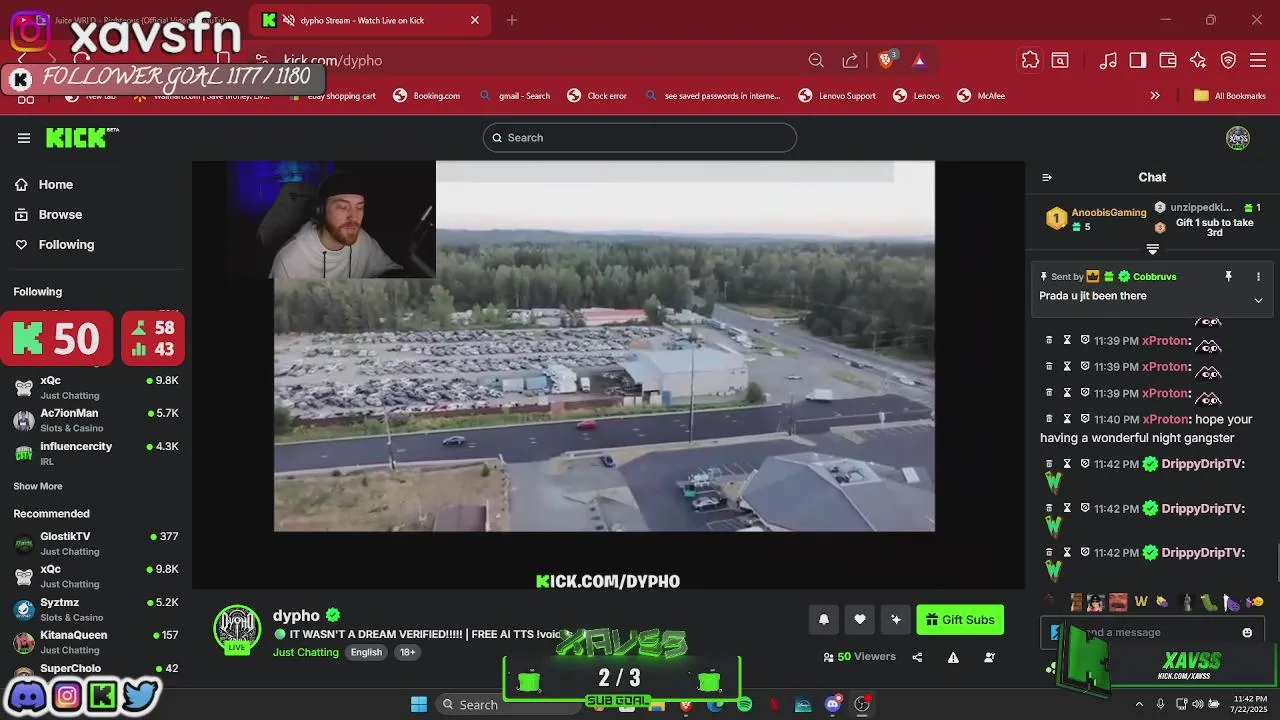This screenshot has width=1280, height=720.
Task: Open the tab search toolbar icon
Action: [x=1060, y=61]
